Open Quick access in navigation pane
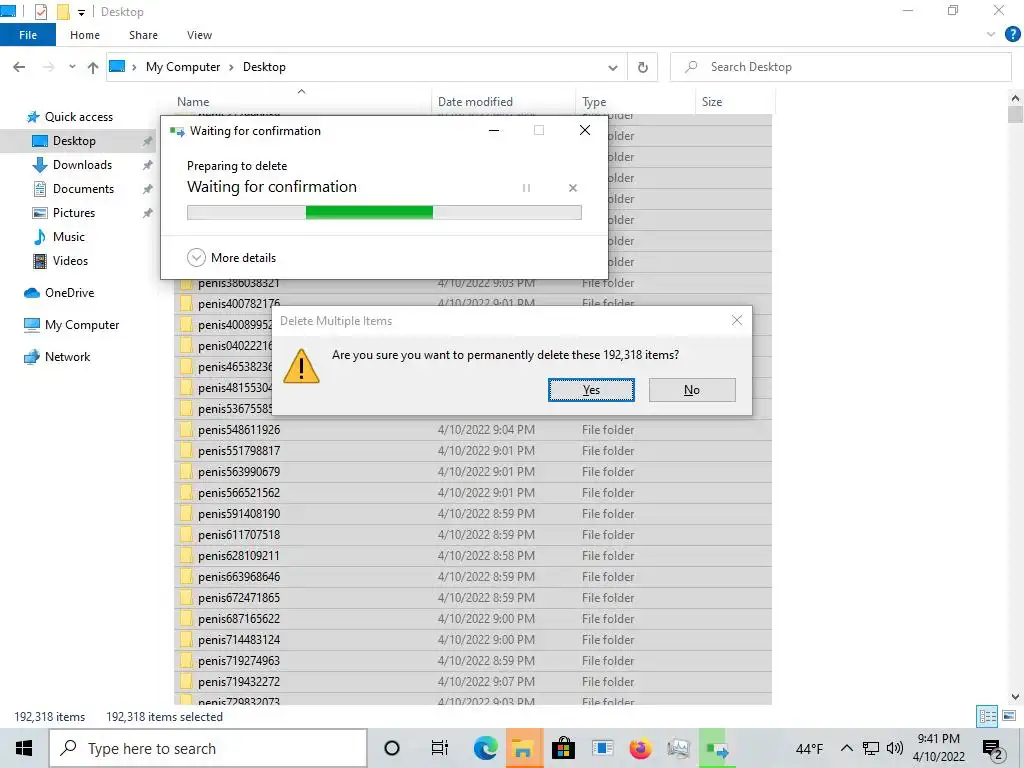 coord(78,117)
